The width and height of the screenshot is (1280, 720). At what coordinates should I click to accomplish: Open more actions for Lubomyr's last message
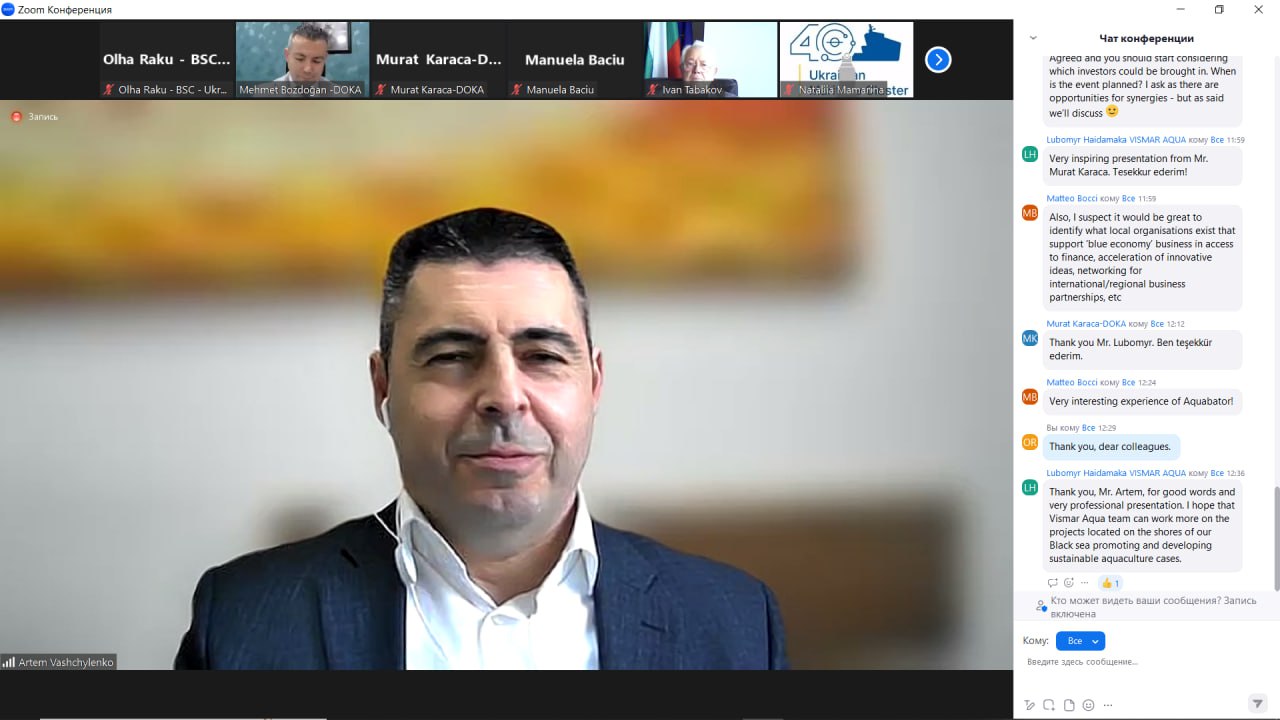pos(1084,583)
